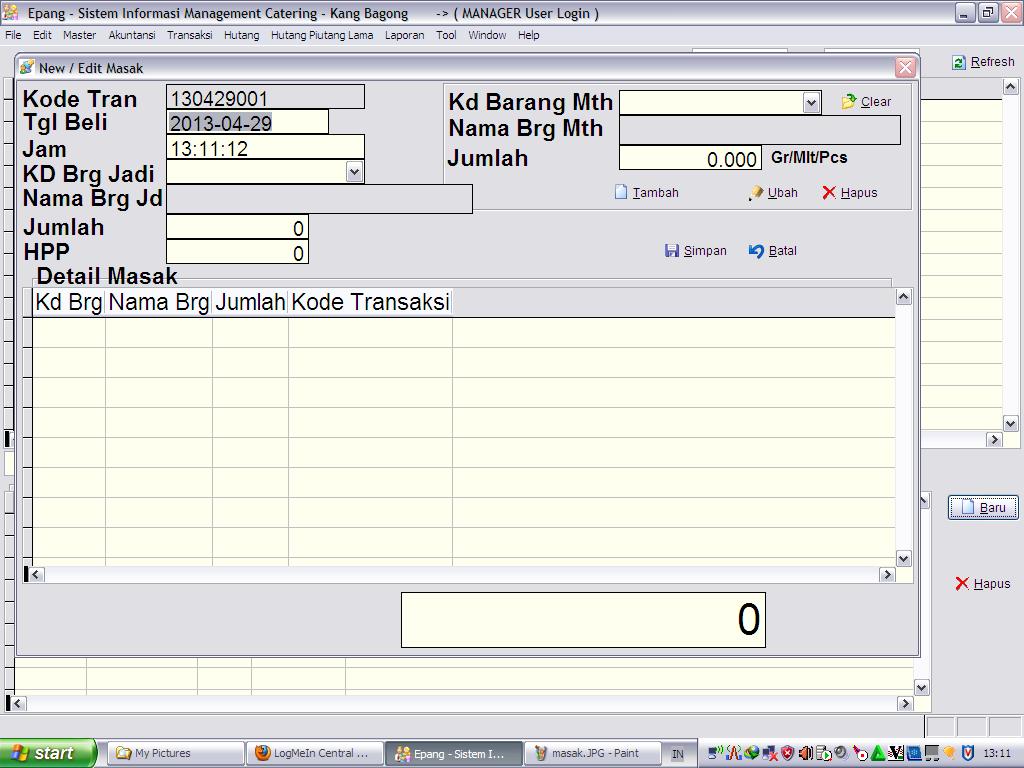1024x768 pixels.
Task: Click the Tambah new-document icon
Action: point(621,192)
